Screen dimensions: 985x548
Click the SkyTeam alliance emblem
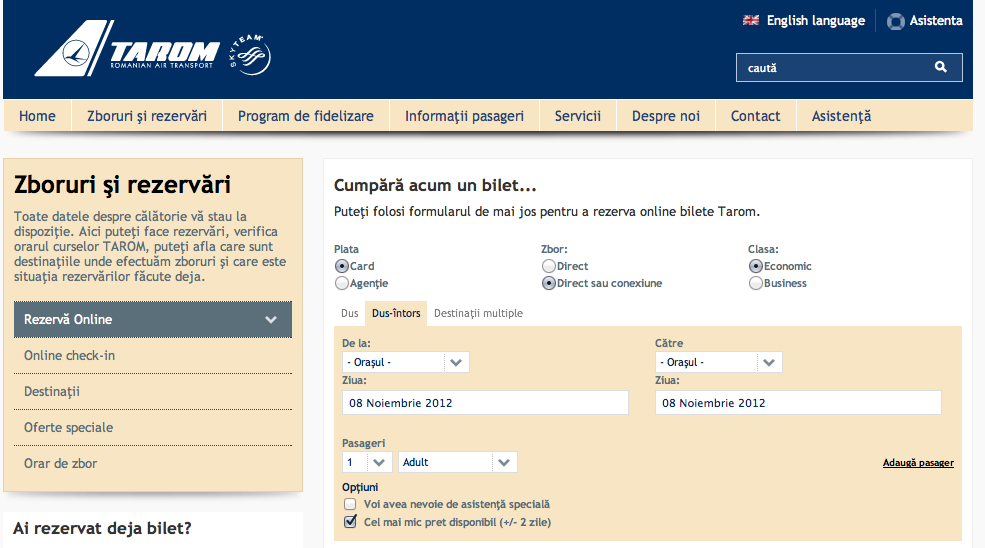[x=249, y=55]
